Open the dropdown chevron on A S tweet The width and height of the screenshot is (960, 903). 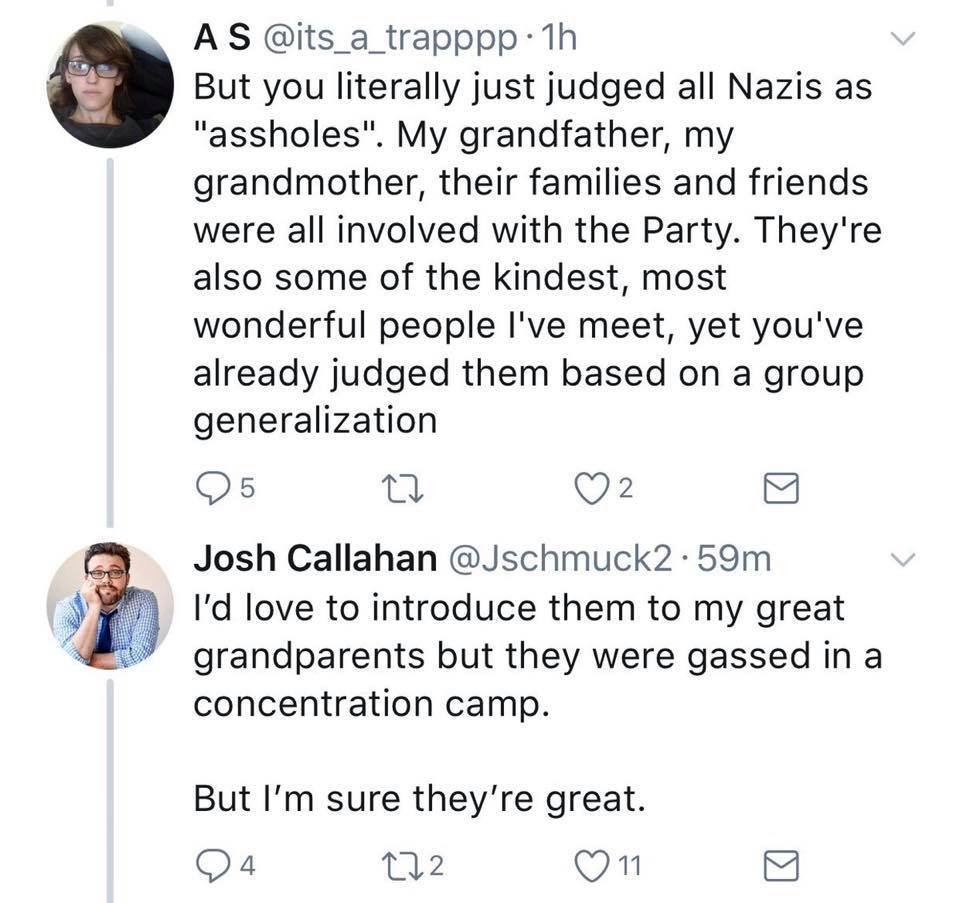pyautogui.click(x=904, y=40)
